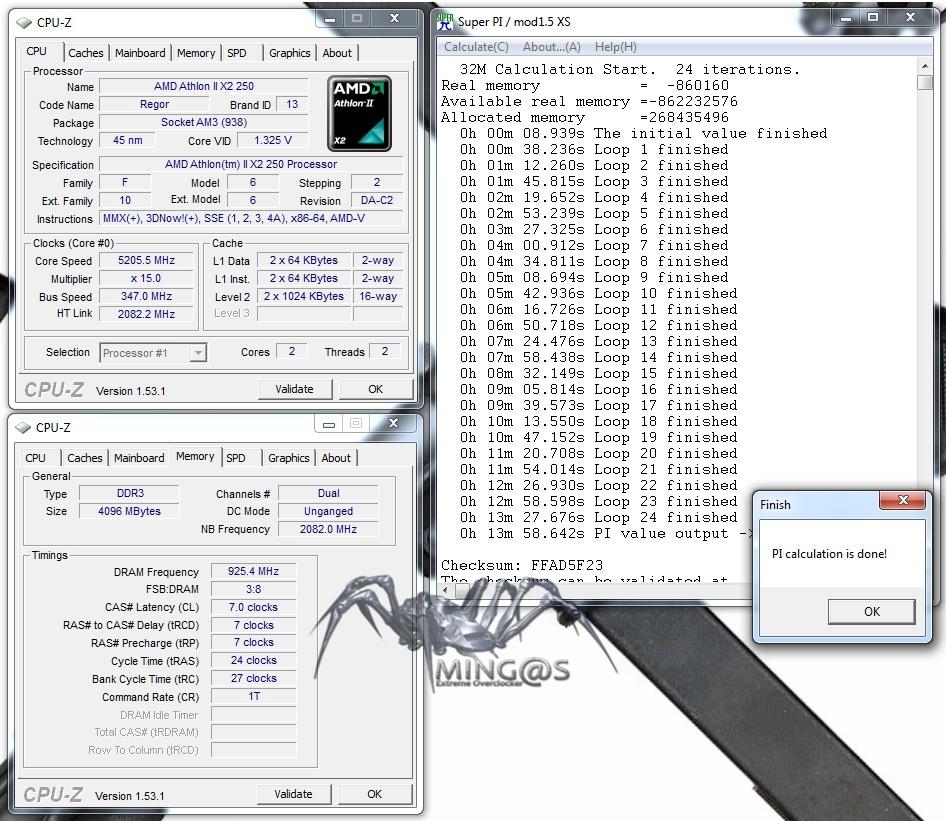This screenshot has width=946, height=821.
Task: Click the Code Name value Regor
Action: point(154,104)
